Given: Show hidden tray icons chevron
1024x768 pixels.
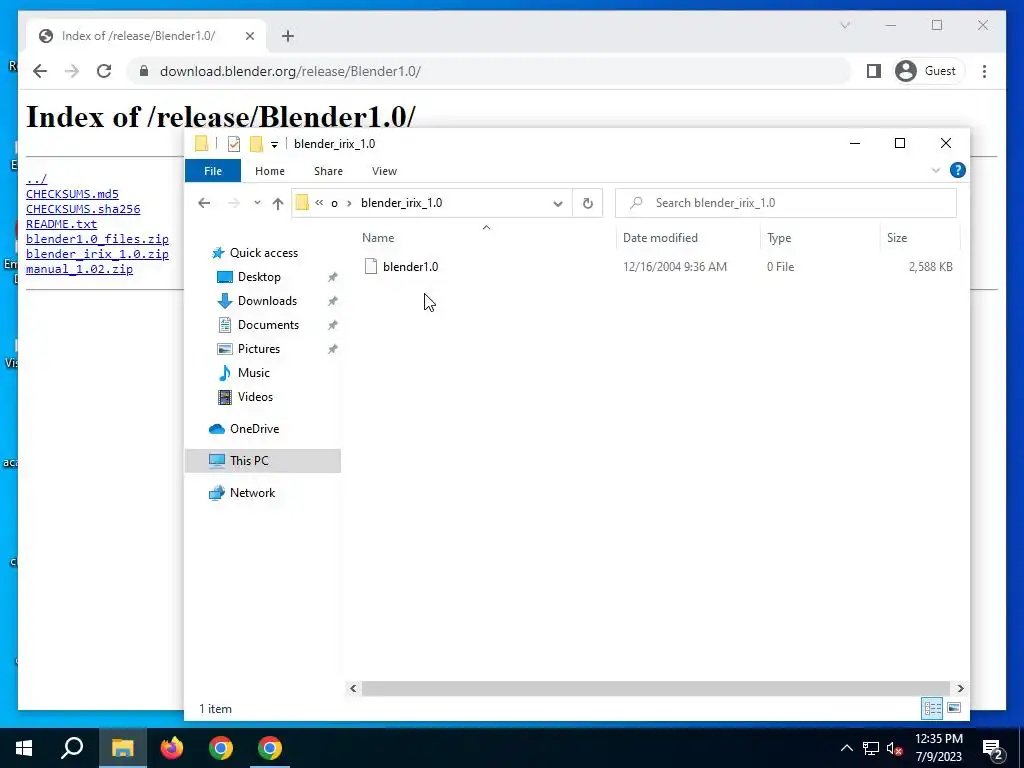Looking at the screenshot, I should (846, 748).
